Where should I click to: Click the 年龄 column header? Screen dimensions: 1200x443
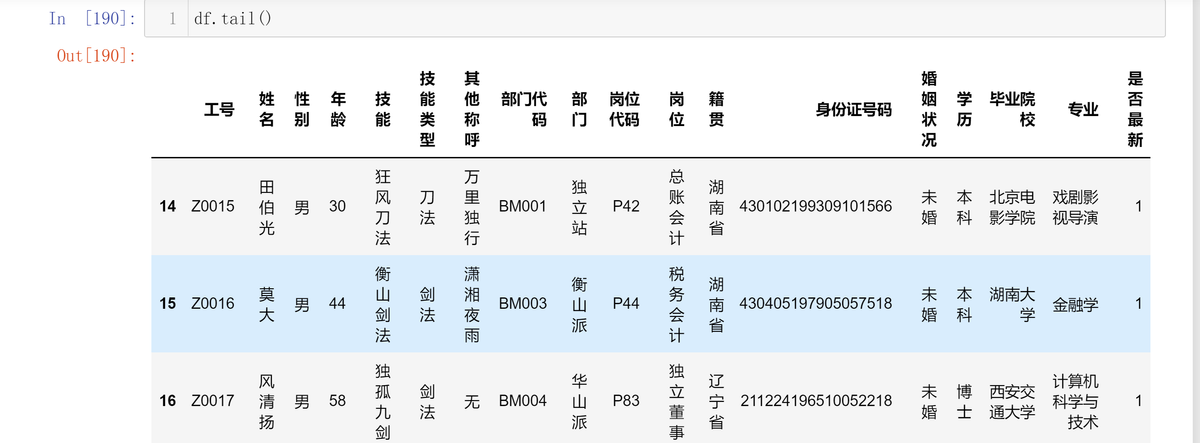338,109
